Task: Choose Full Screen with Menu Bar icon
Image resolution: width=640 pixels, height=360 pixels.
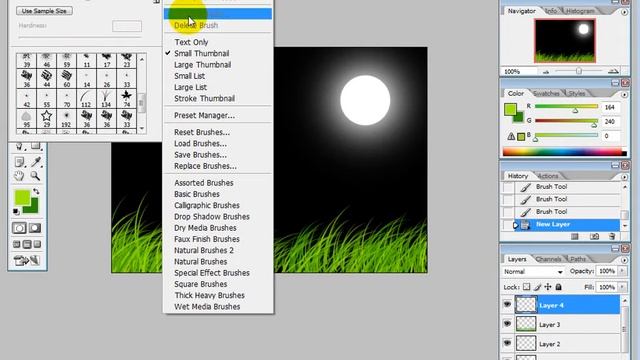Action: point(27,244)
